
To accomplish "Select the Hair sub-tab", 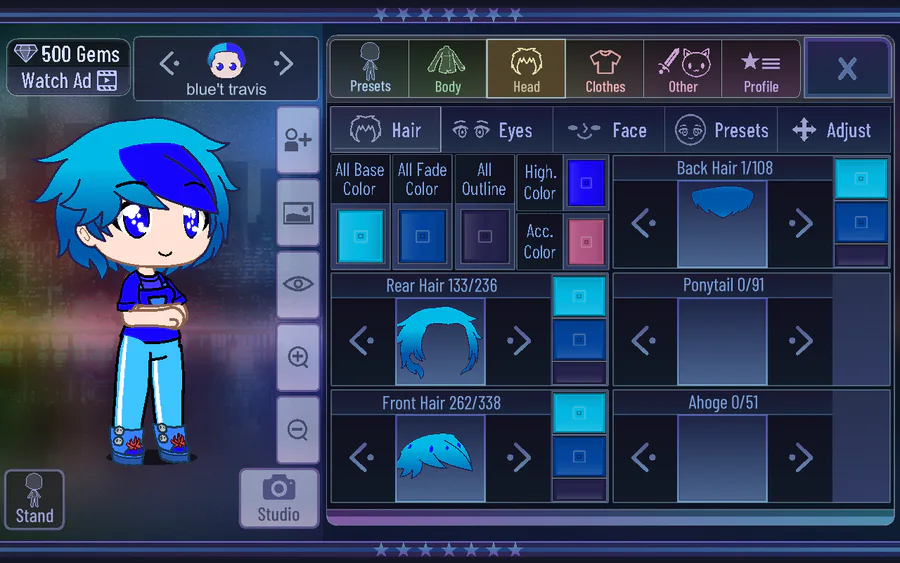I will click(x=386, y=130).
